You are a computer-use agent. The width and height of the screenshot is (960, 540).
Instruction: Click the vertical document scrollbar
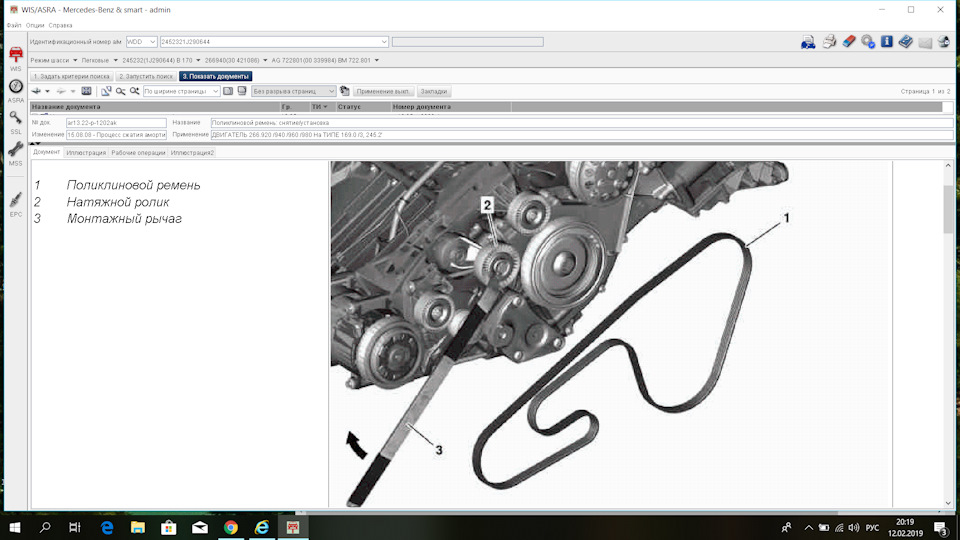click(948, 334)
